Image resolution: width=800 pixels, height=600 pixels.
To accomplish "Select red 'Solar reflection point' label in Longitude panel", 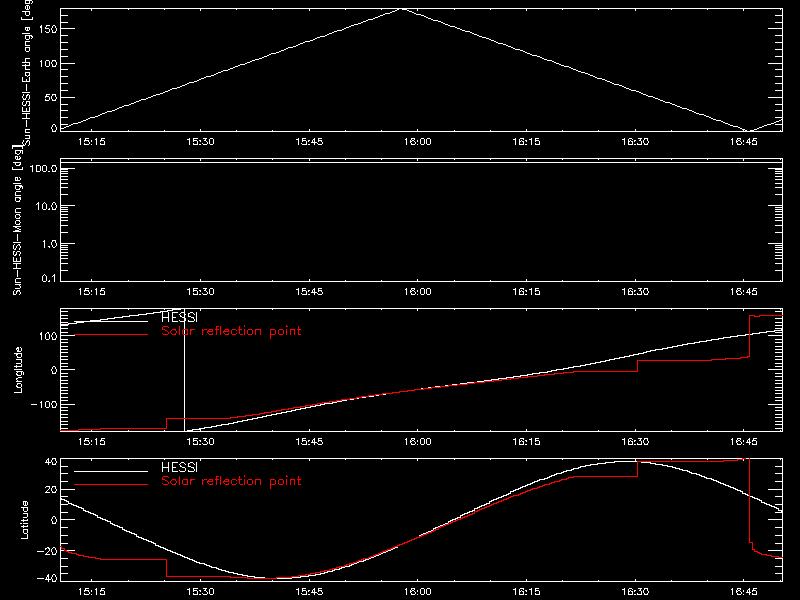I will tap(231, 331).
